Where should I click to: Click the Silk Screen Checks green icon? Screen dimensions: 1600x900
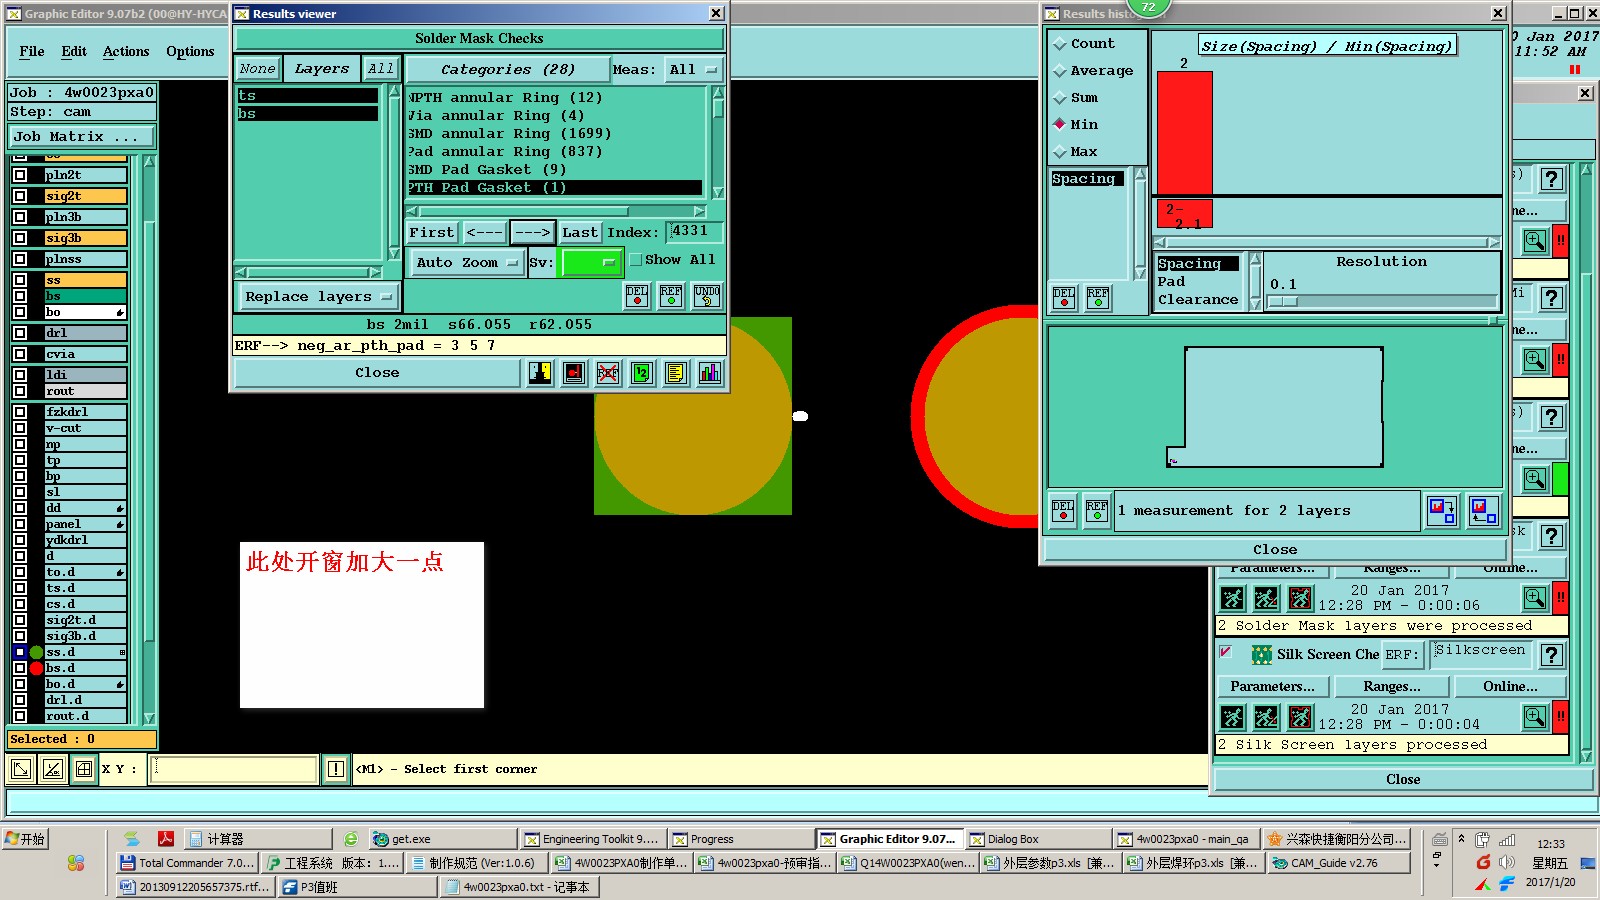[1262, 655]
